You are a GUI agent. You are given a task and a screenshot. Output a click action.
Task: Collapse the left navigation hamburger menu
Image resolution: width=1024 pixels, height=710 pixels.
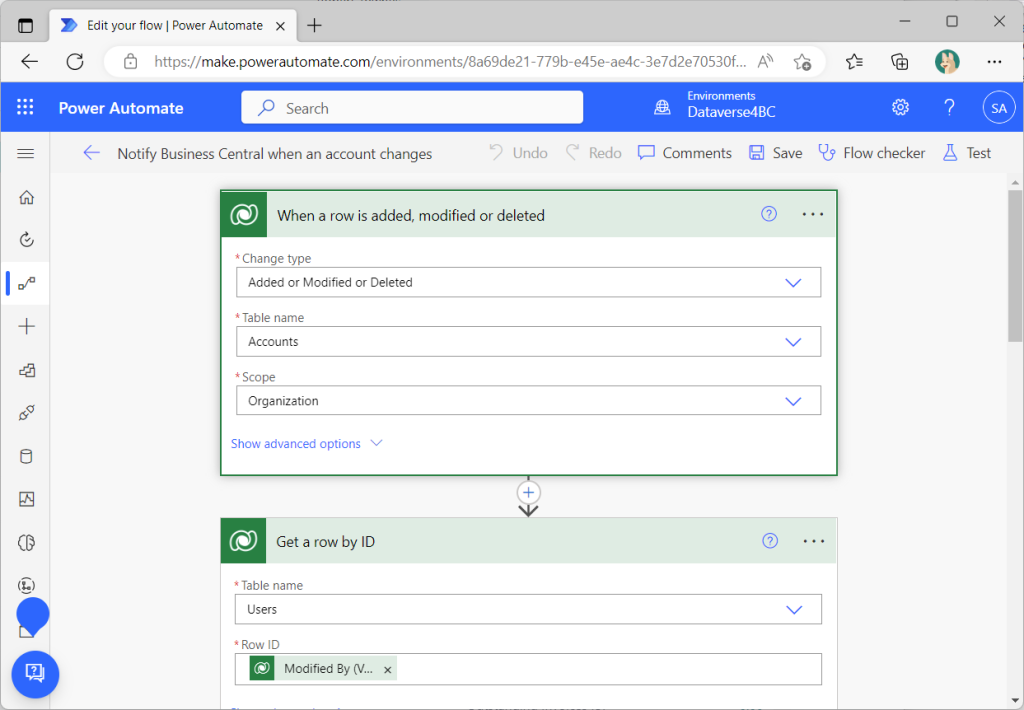click(25, 153)
